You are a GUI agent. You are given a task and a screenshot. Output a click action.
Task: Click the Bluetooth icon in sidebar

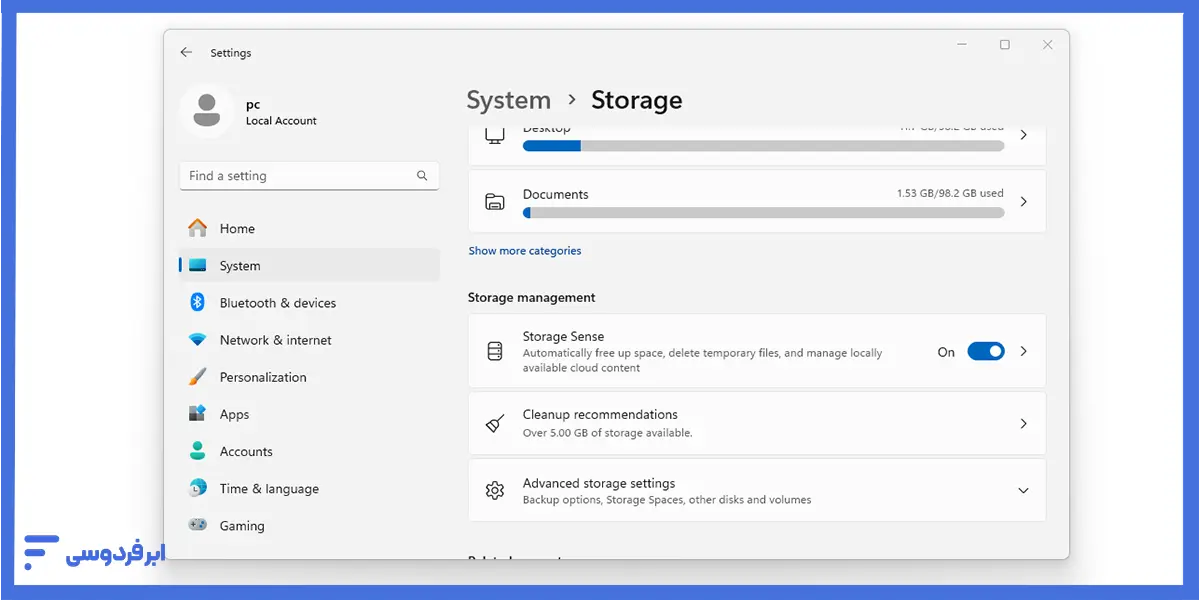198,303
